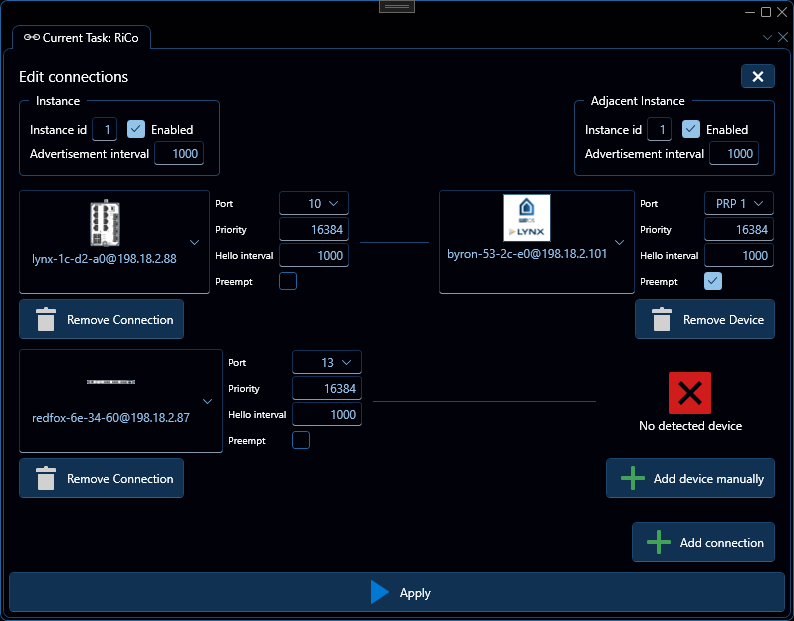Minimize the application window
This screenshot has height=621, width=794.
click(x=750, y=12)
